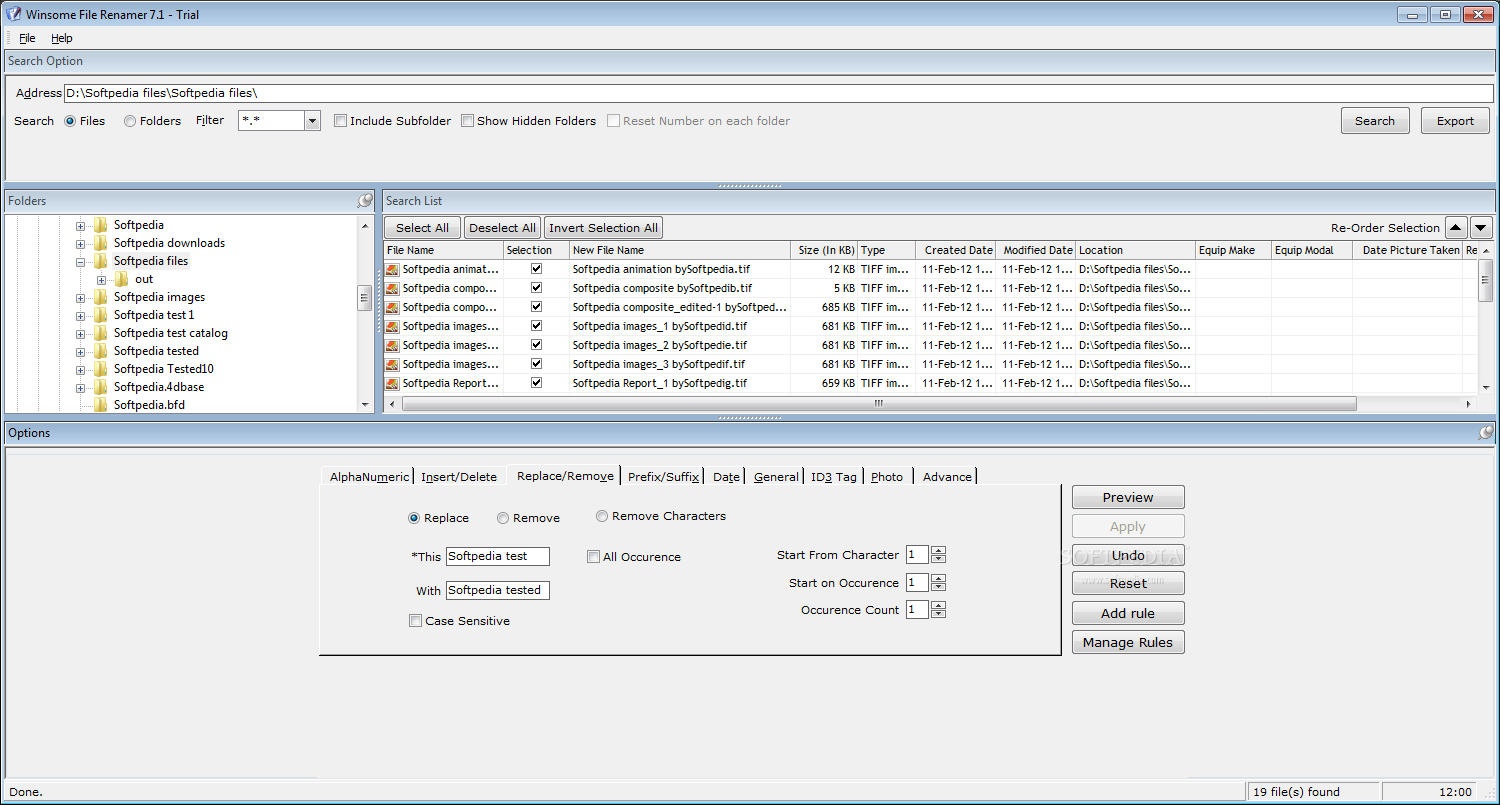Image resolution: width=1500 pixels, height=805 pixels.
Task: Click the Search List vertical scrollbar thumb
Action: (x=1485, y=280)
